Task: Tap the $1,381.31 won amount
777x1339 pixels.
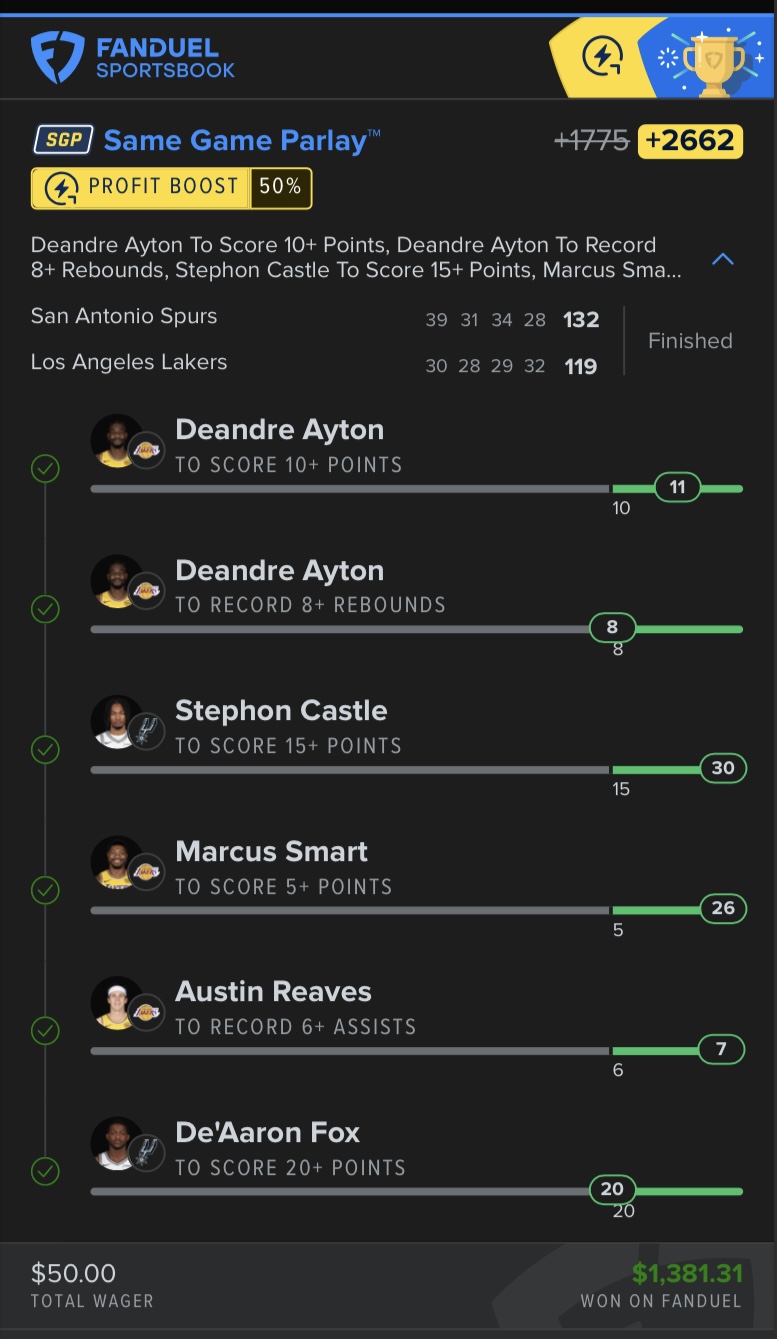Action: pos(687,1274)
